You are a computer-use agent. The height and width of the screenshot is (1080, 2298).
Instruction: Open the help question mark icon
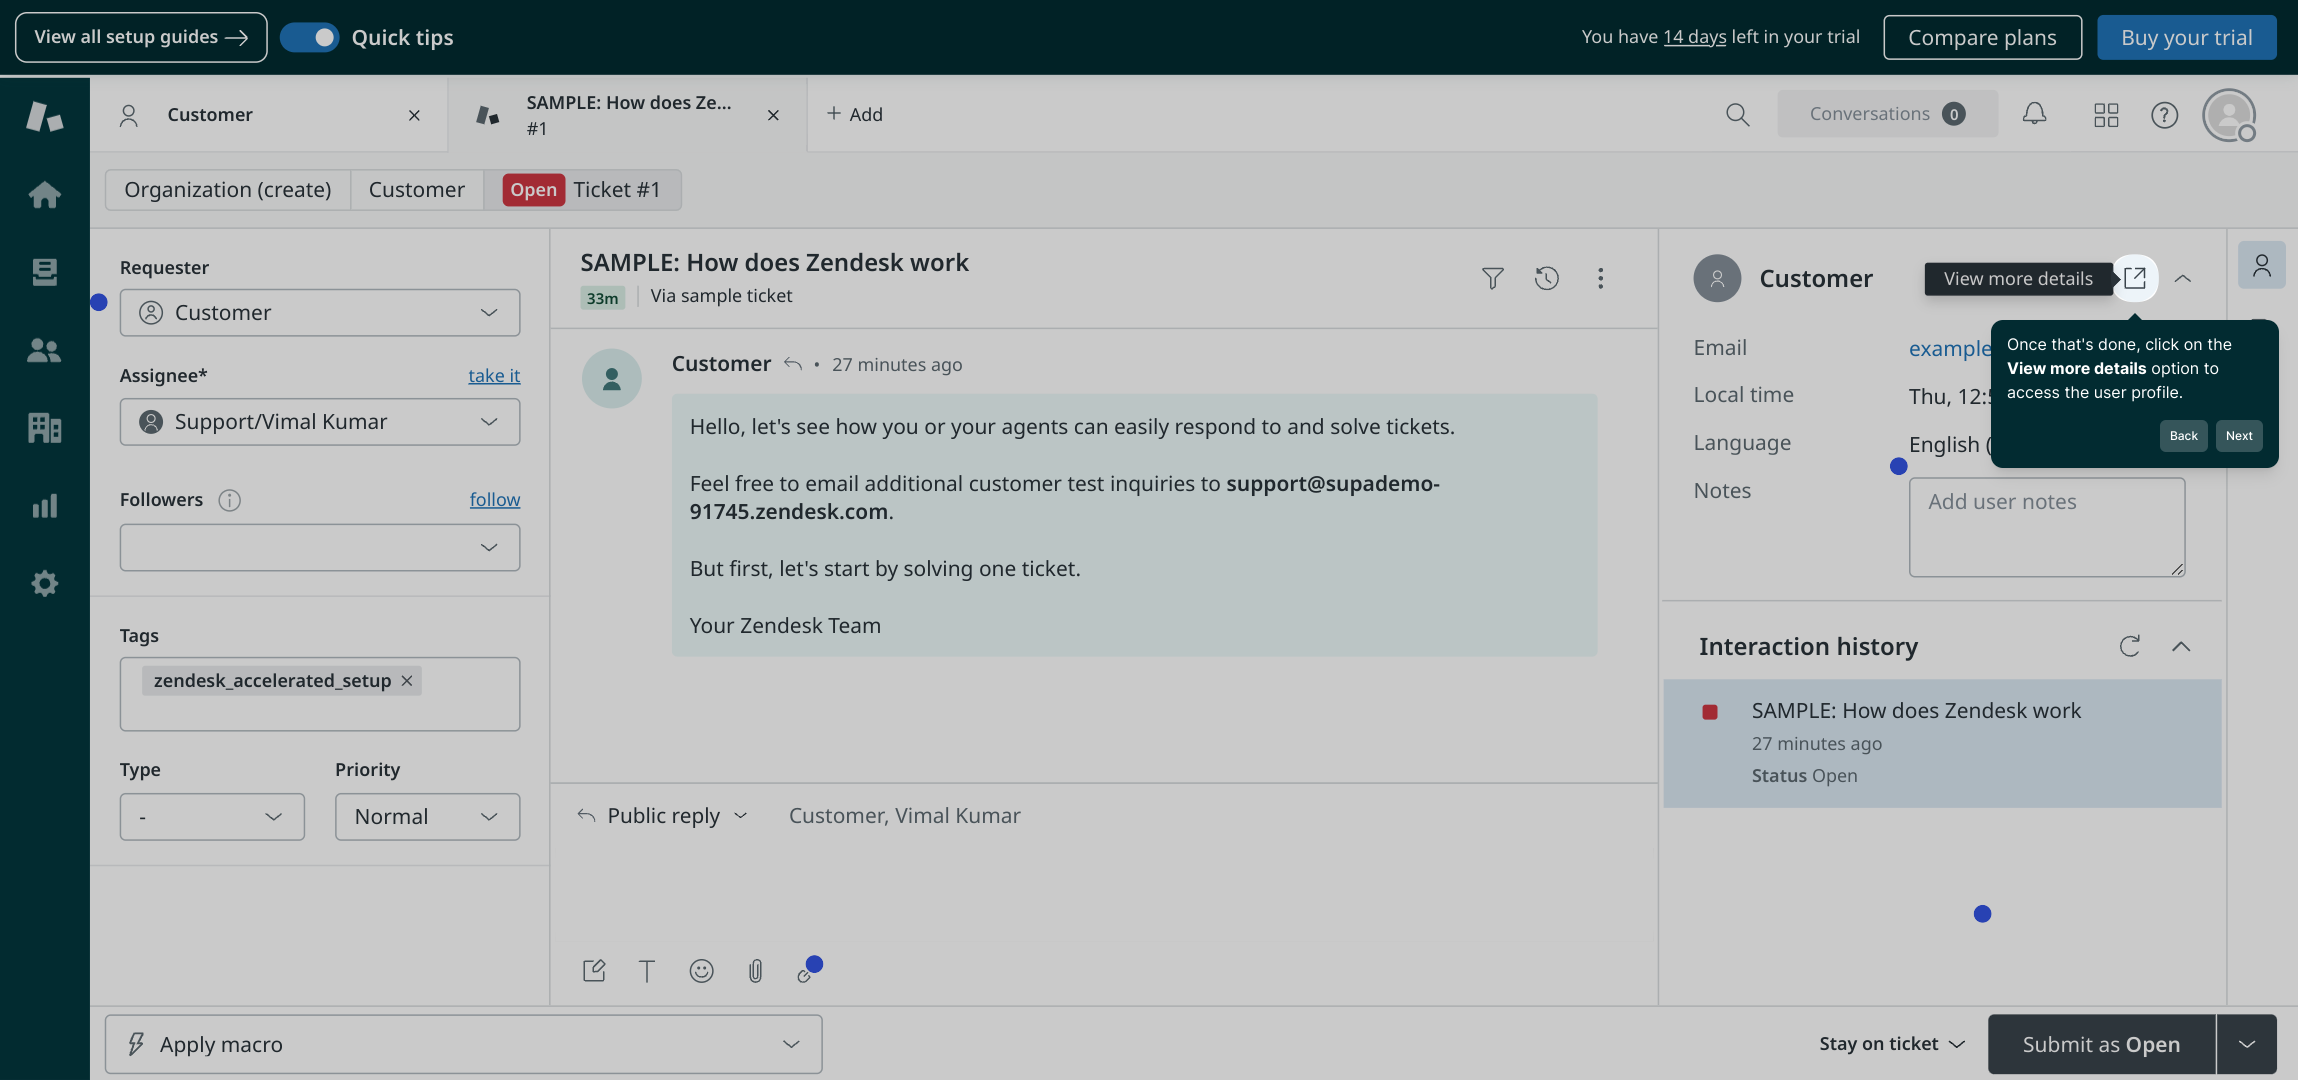coord(2164,115)
